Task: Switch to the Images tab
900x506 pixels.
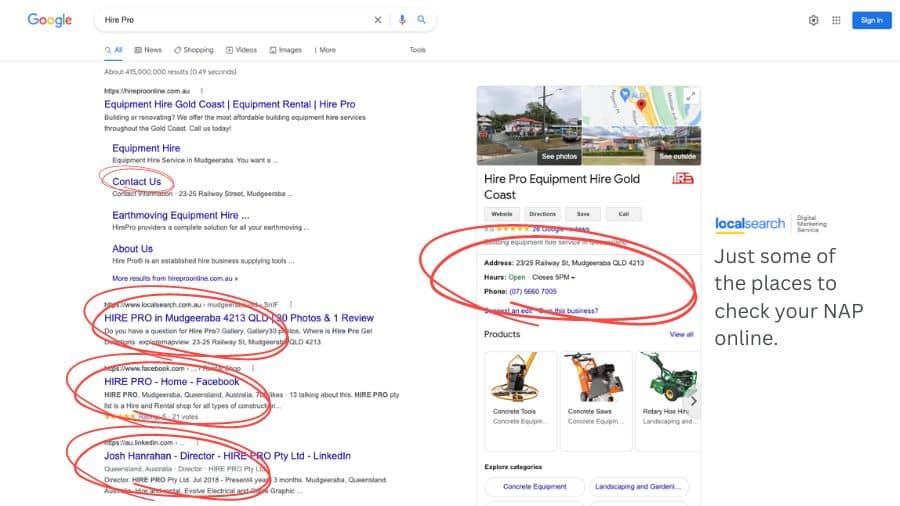Action: [x=286, y=50]
